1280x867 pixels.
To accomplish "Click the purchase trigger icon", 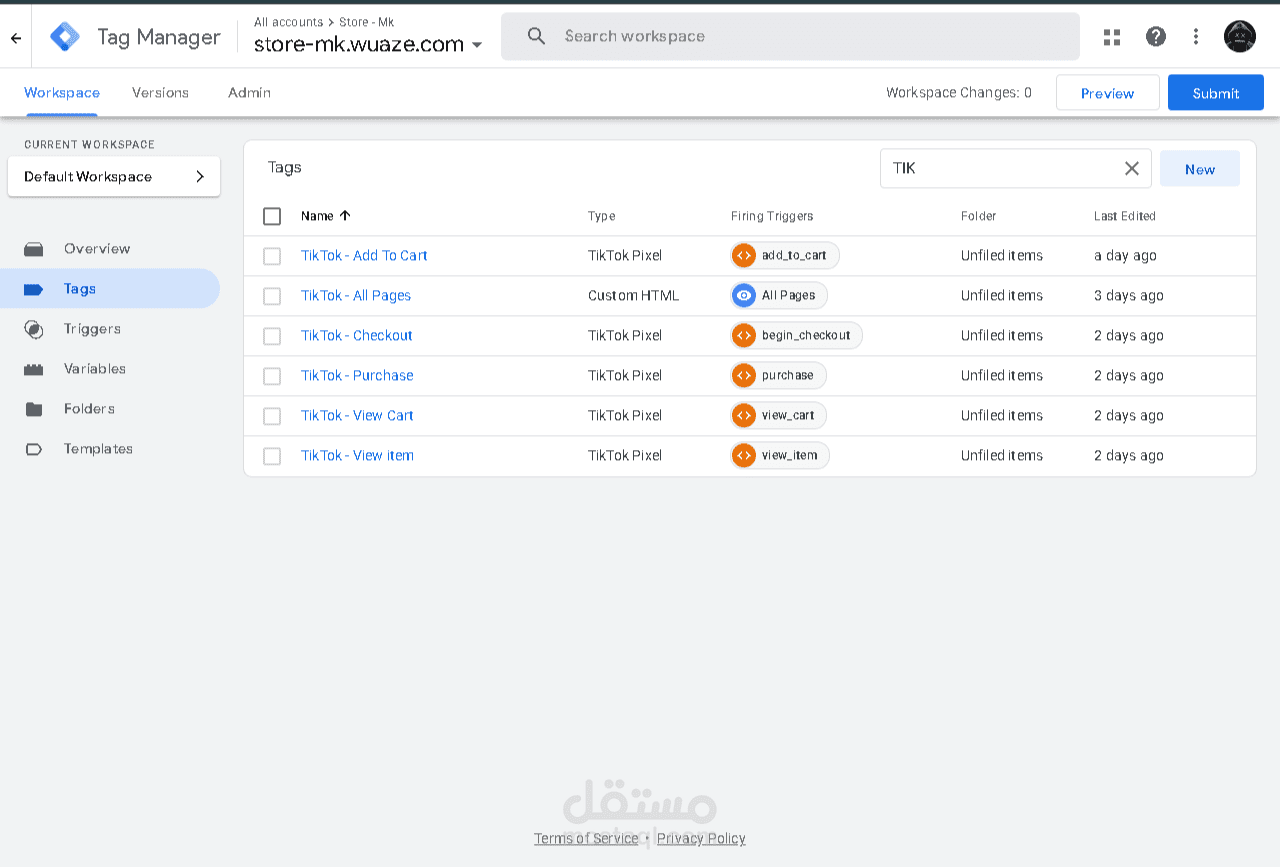I will click(743, 375).
